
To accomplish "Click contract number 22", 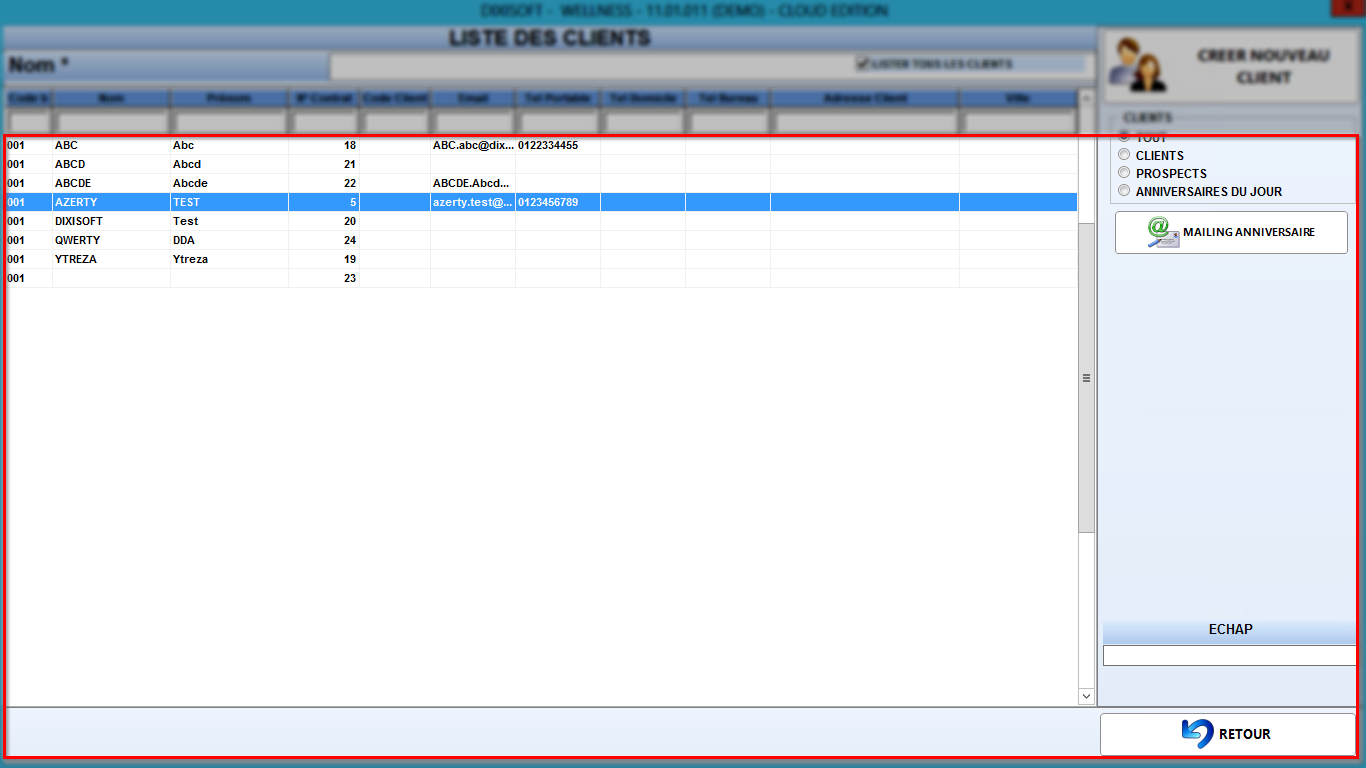I will click(x=349, y=183).
